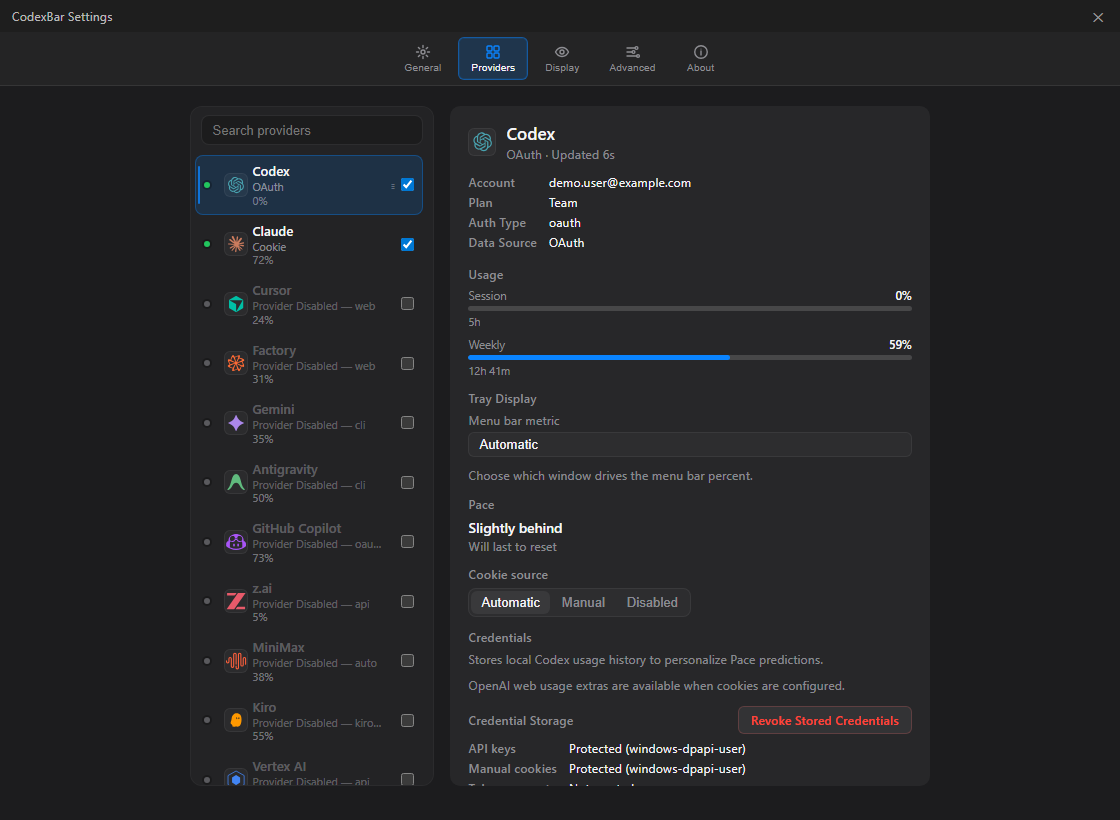
Task: Set cookie source to Manual
Action: 583,602
